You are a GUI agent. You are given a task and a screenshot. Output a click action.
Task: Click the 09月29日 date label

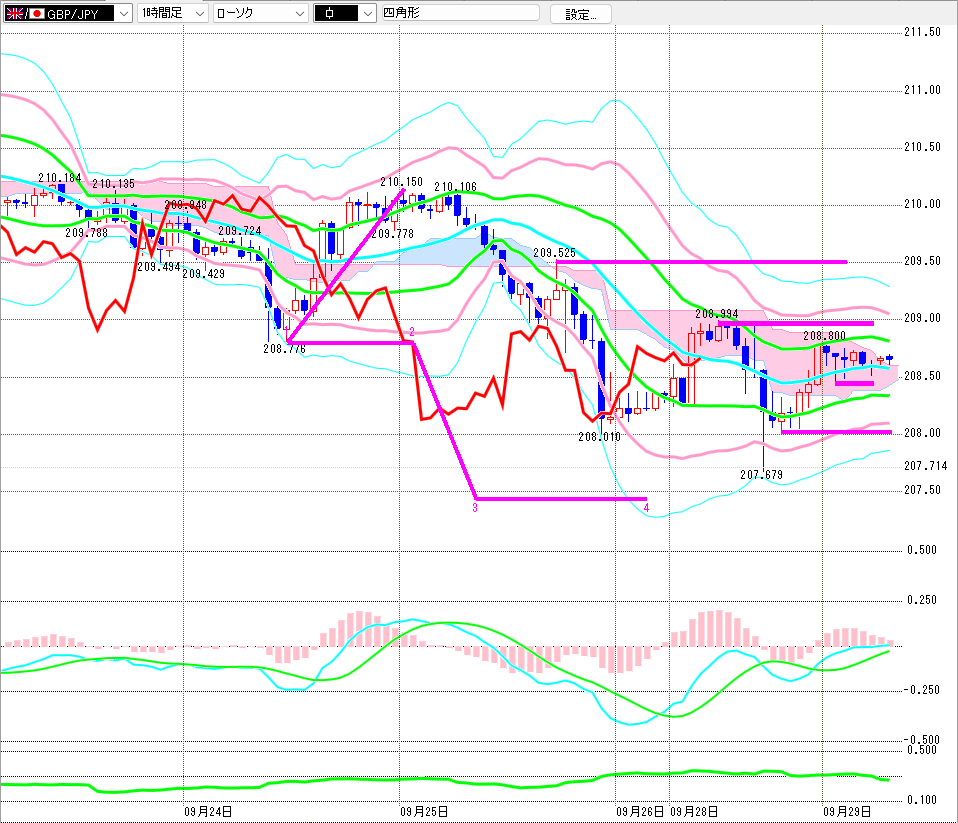point(847,812)
